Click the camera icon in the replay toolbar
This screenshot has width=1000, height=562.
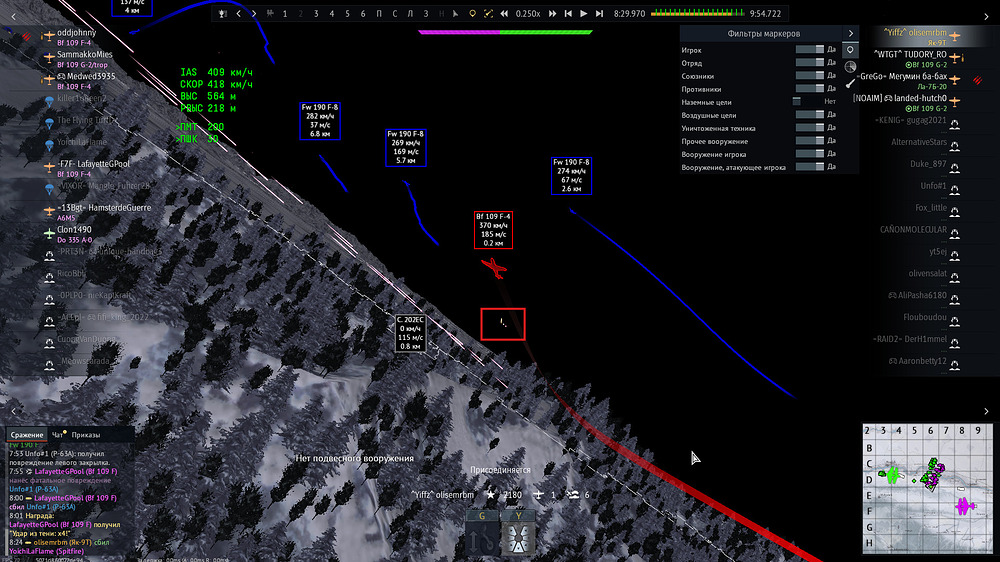pyautogui.click(x=270, y=13)
